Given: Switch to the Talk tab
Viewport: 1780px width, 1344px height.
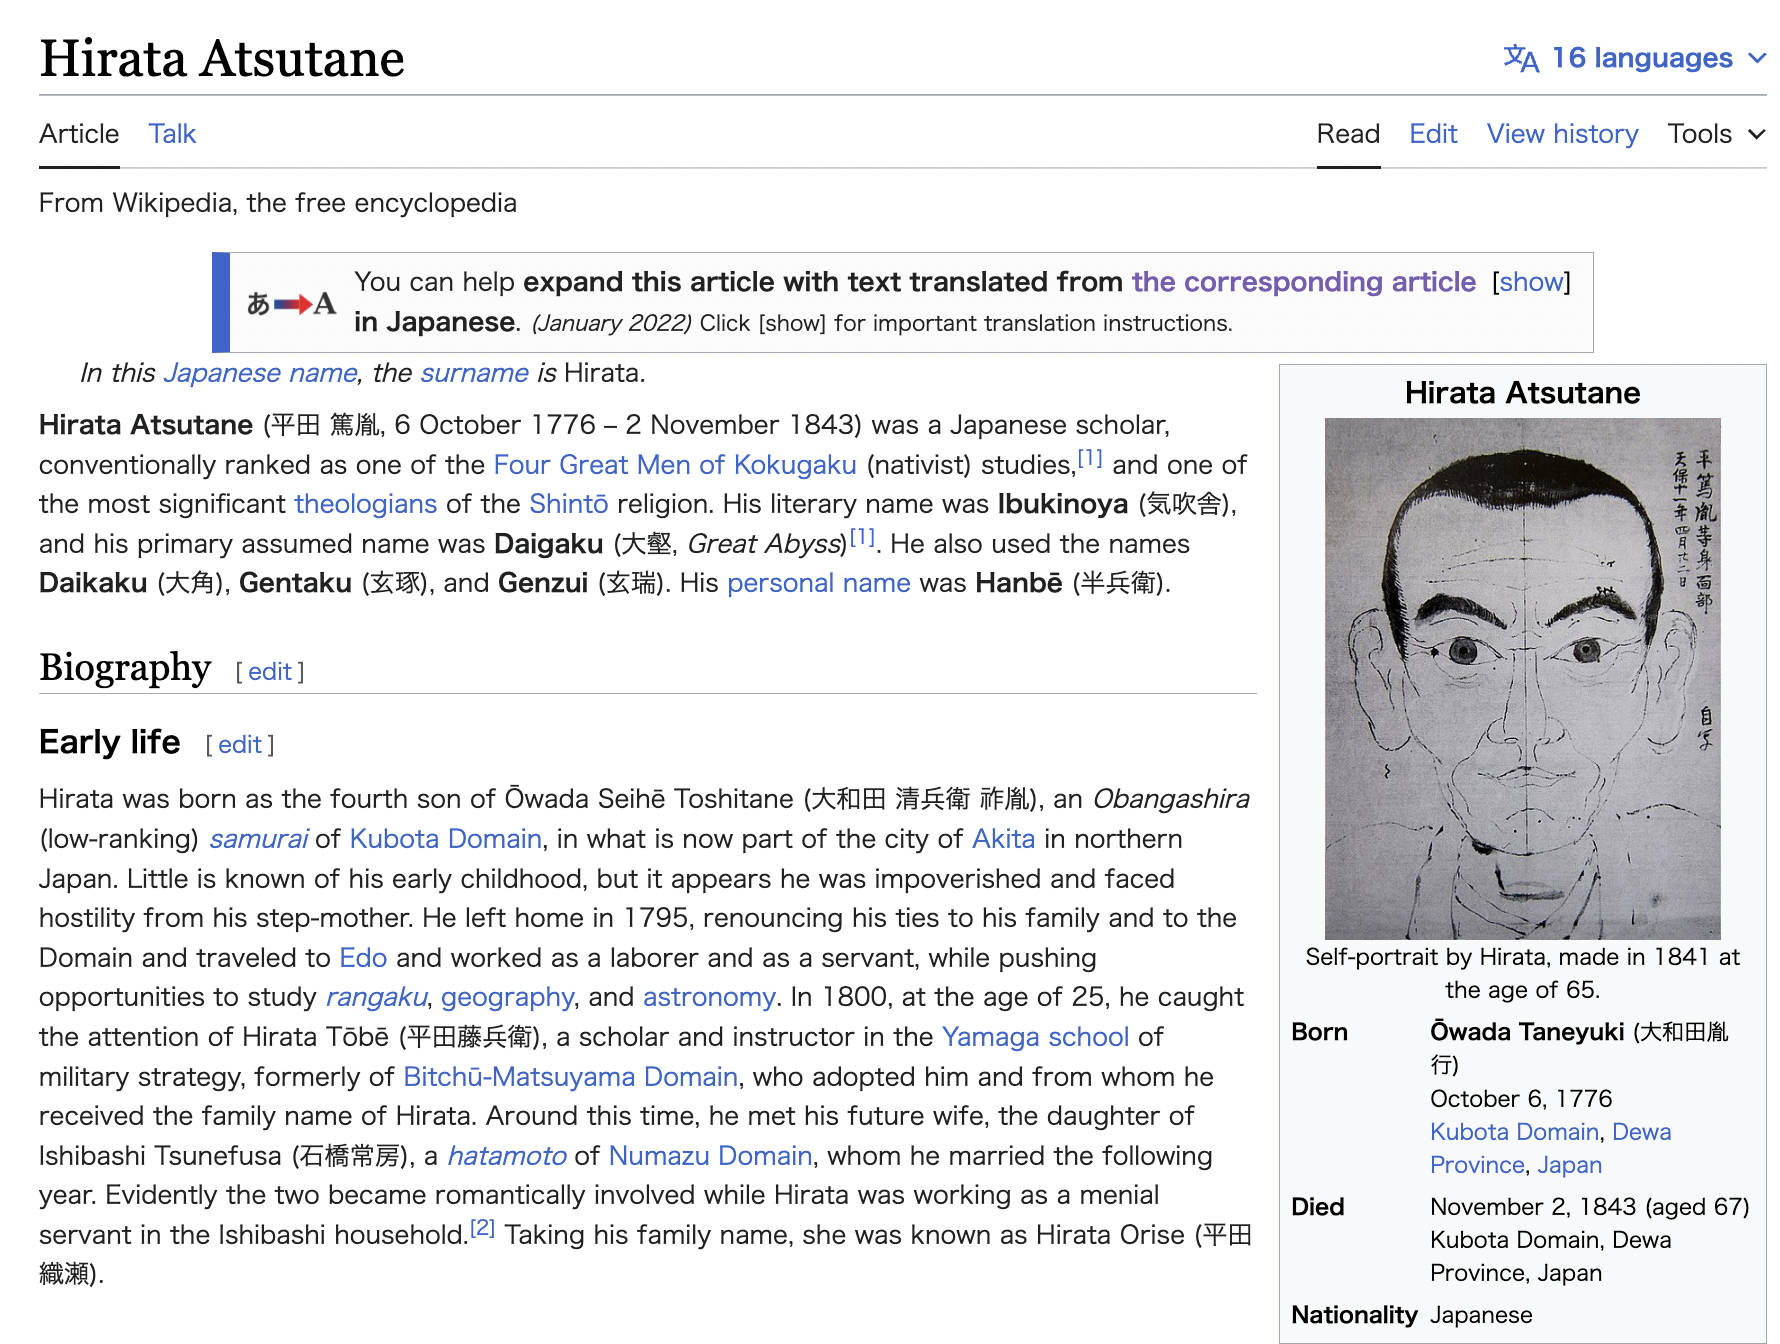Looking at the screenshot, I should click(x=172, y=134).
